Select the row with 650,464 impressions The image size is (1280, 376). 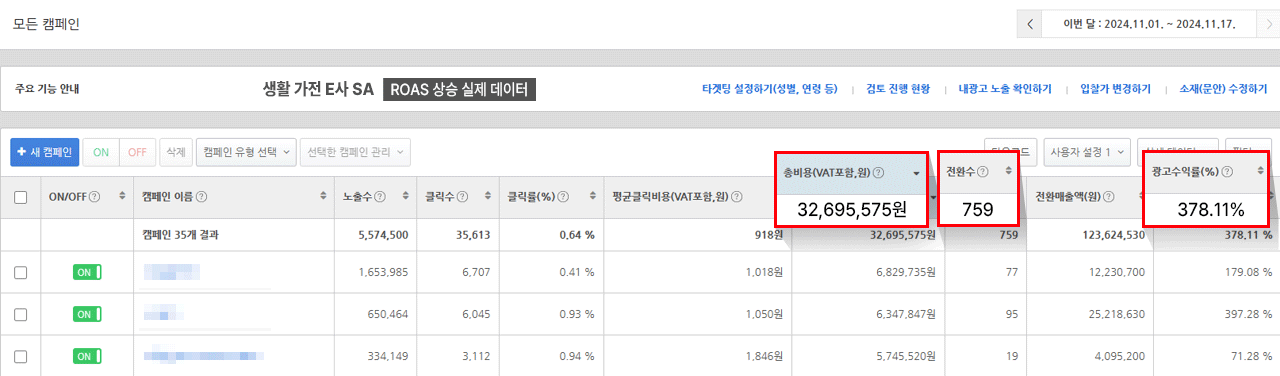pyautogui.click(x=21, y=314)
